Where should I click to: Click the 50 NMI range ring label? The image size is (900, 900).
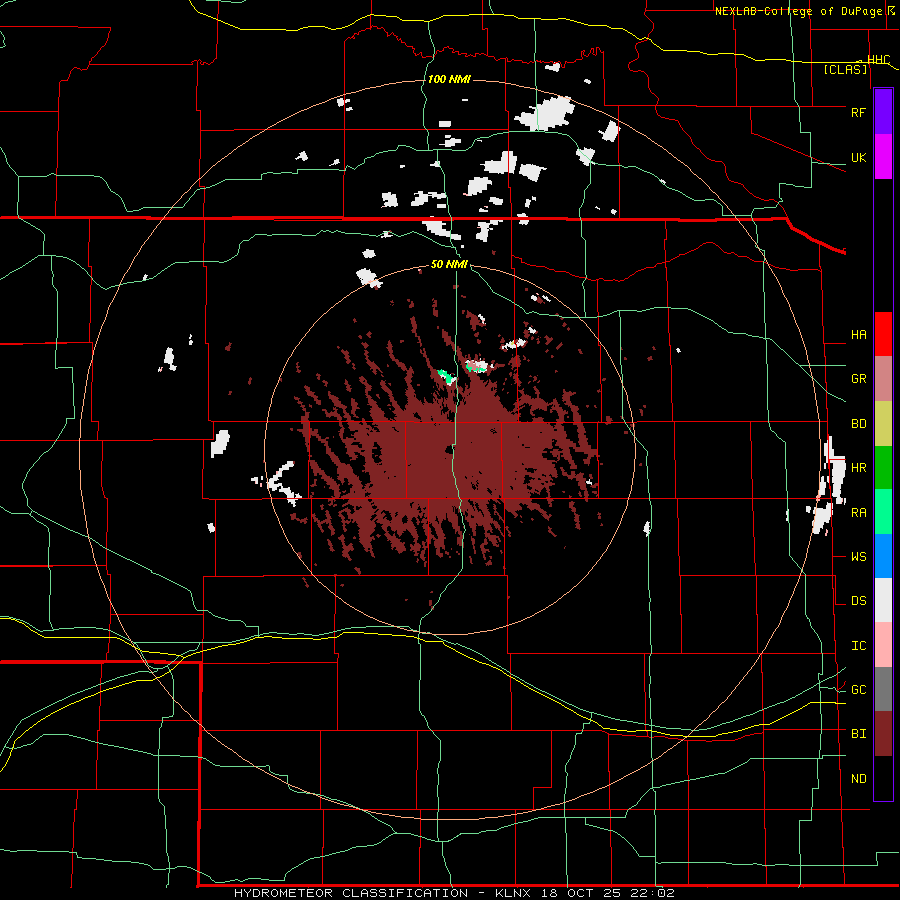coord(449,265)
